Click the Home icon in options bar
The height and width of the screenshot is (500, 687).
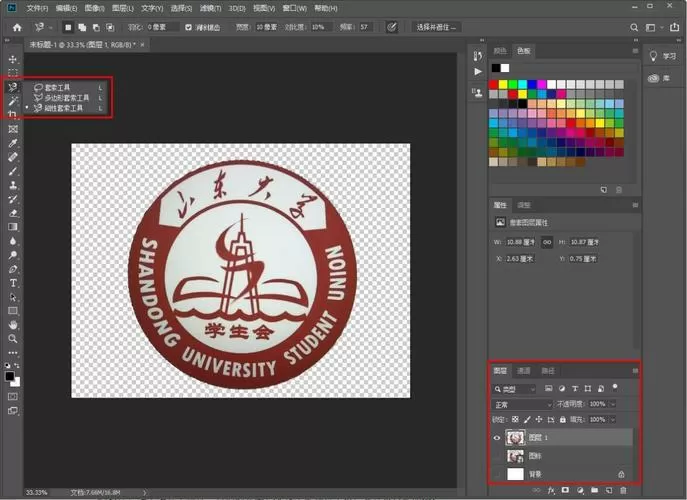pyautogui.click(x=17, y=28)
